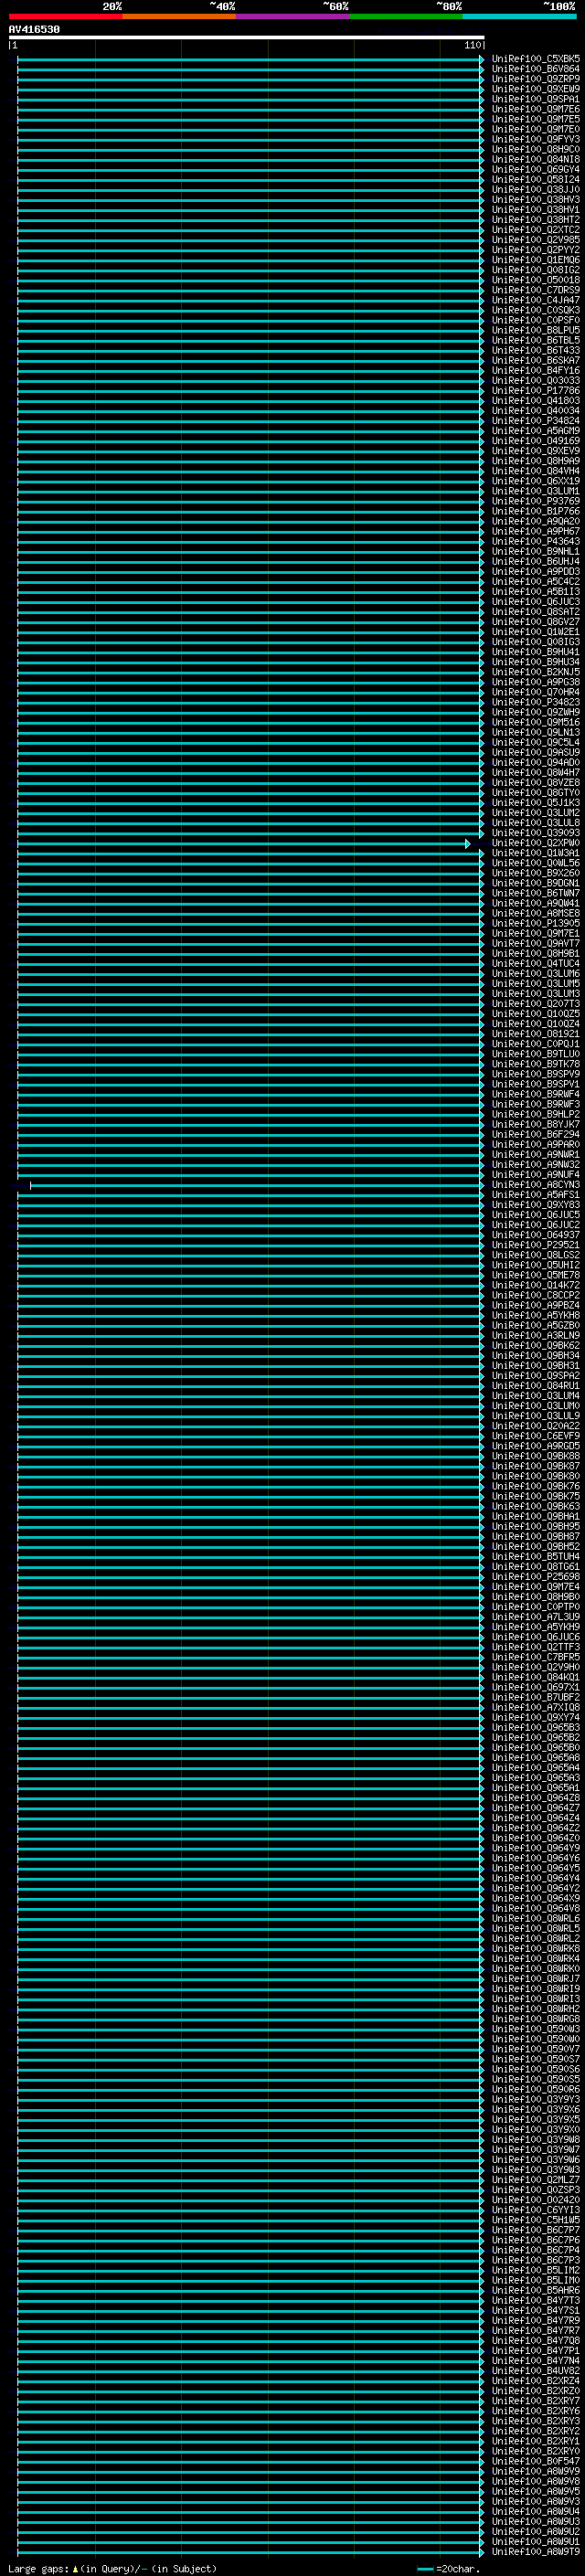Open hit UniRef100_C5XBK5
This screenshot has width=585, height=2576.
536,59
